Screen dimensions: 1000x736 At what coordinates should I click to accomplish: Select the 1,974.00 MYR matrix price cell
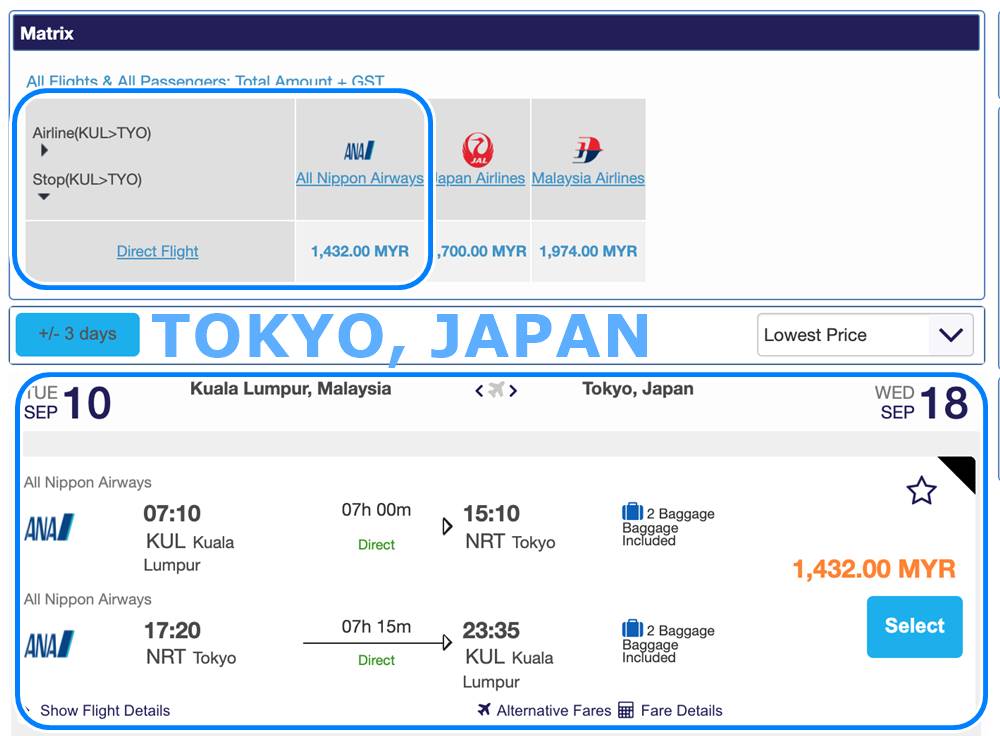pyautogui.click(x=588, y=251)
